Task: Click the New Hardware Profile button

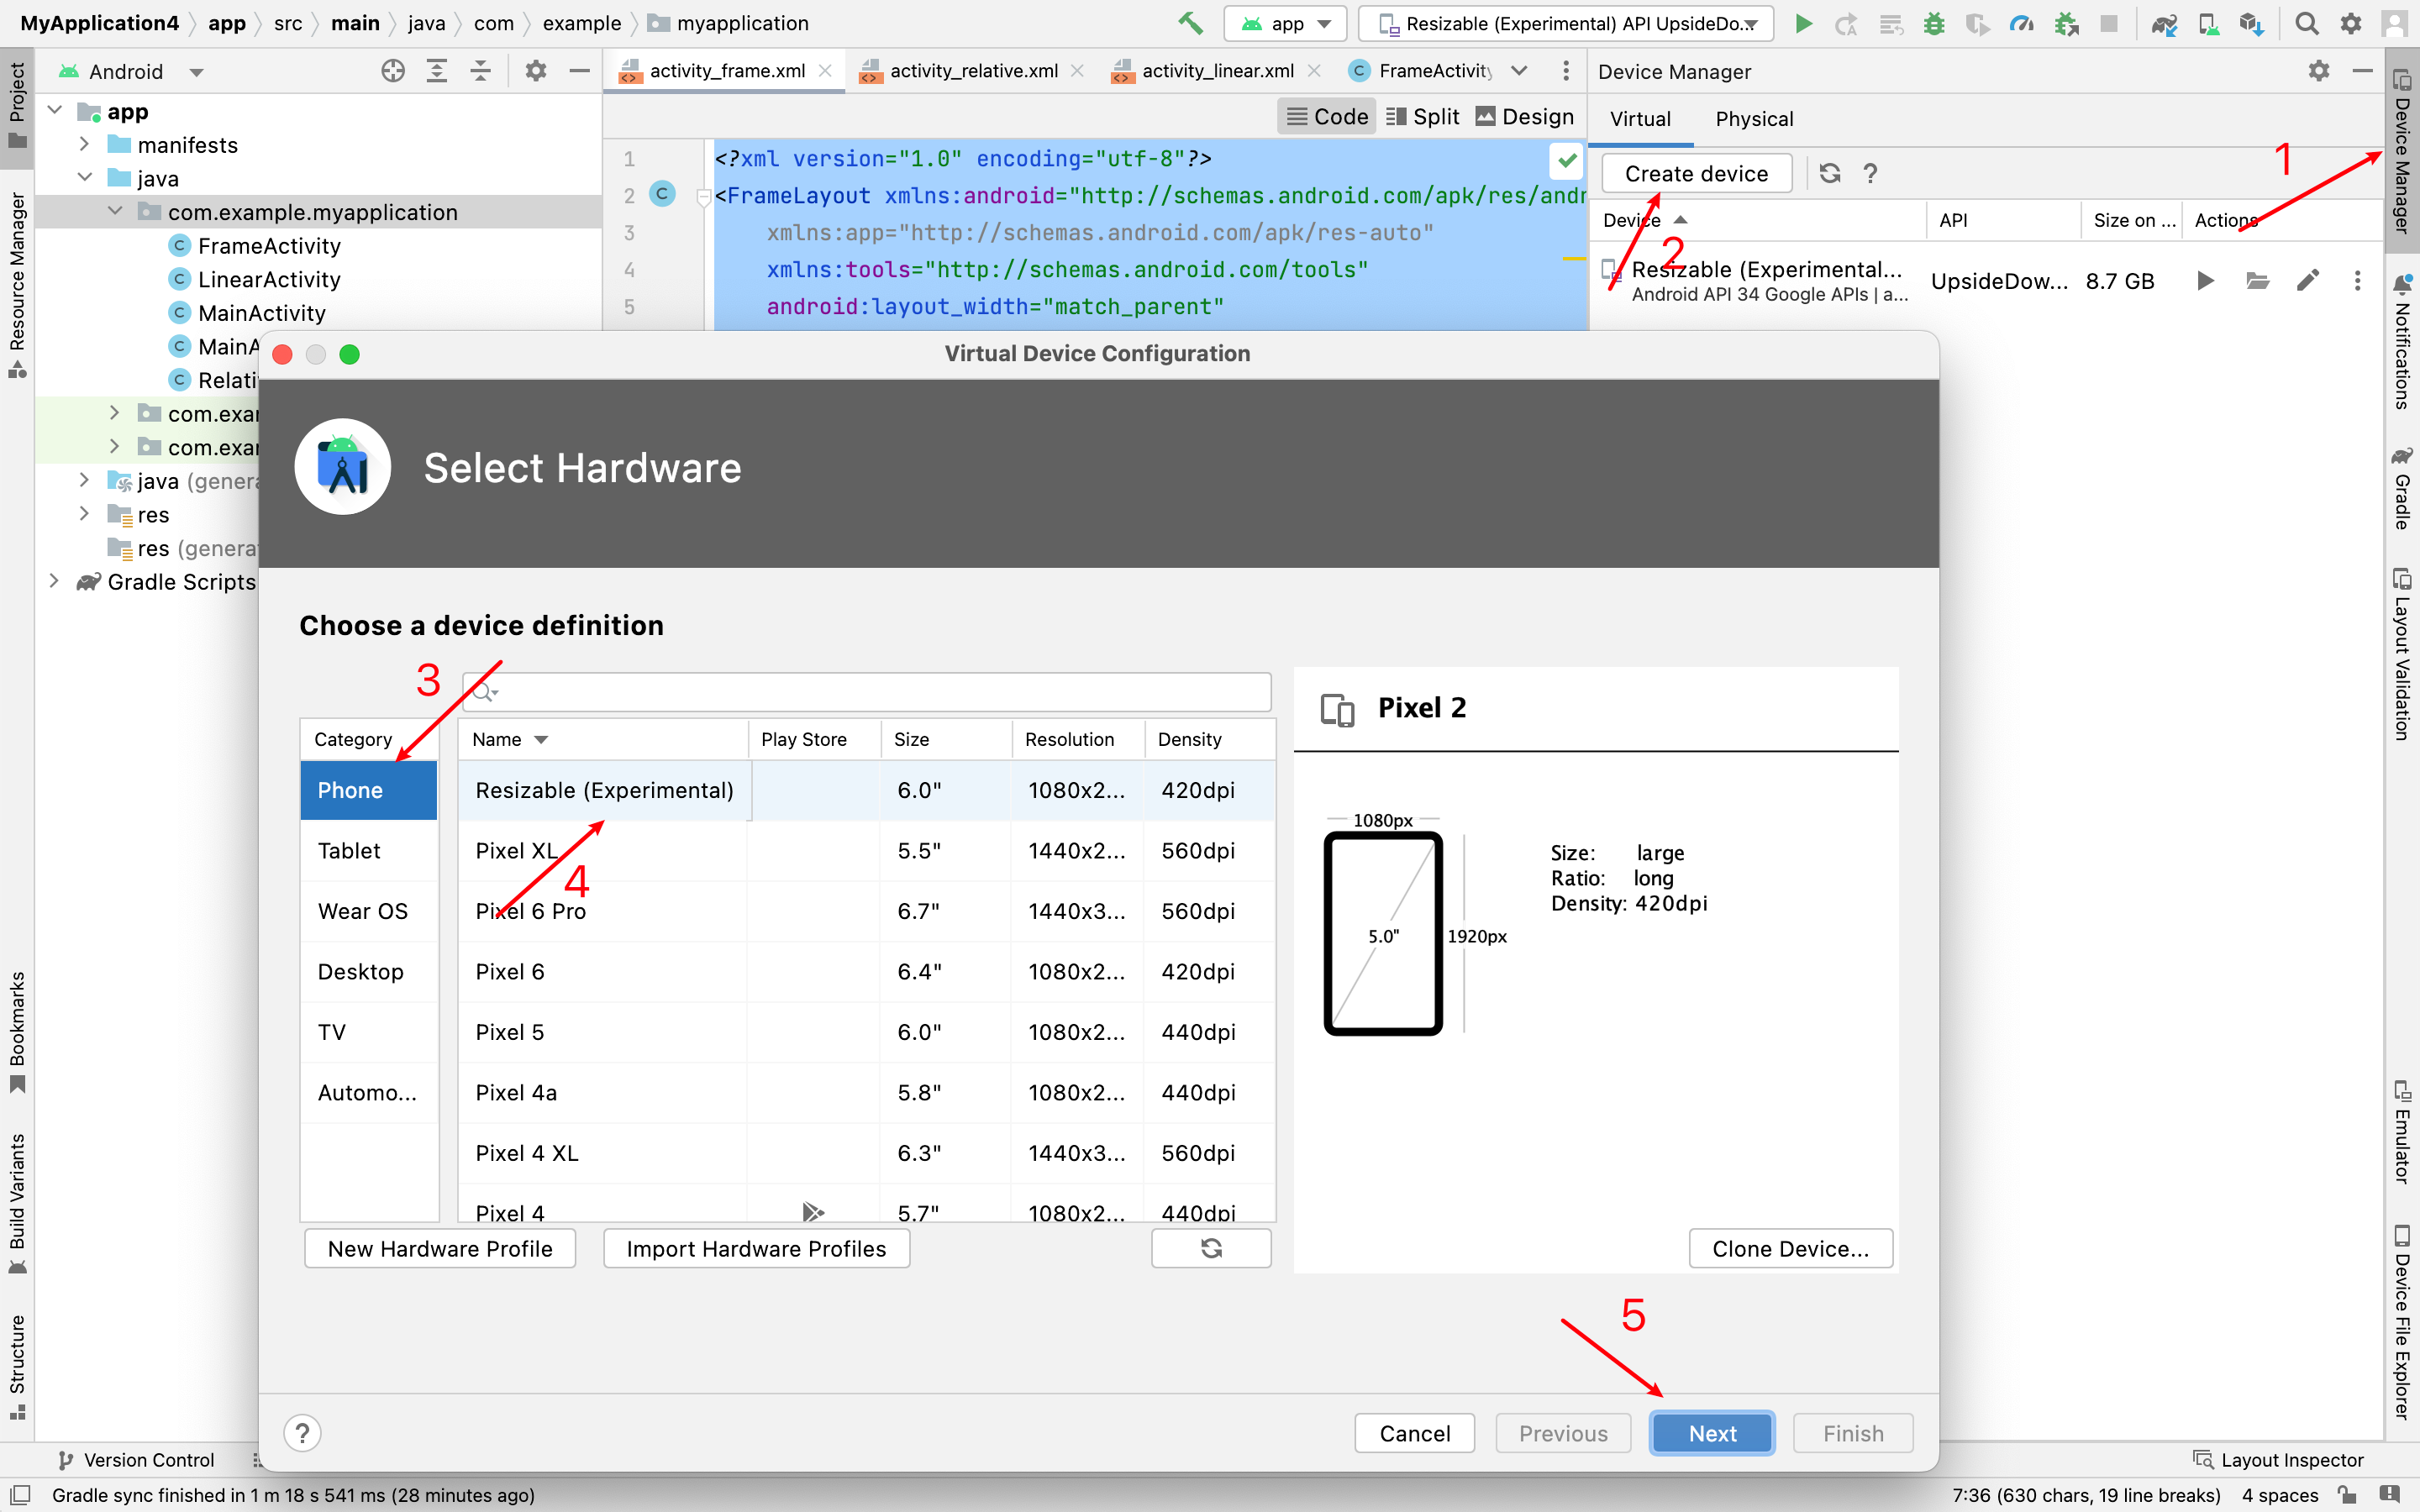Action: coord(440,1249)
